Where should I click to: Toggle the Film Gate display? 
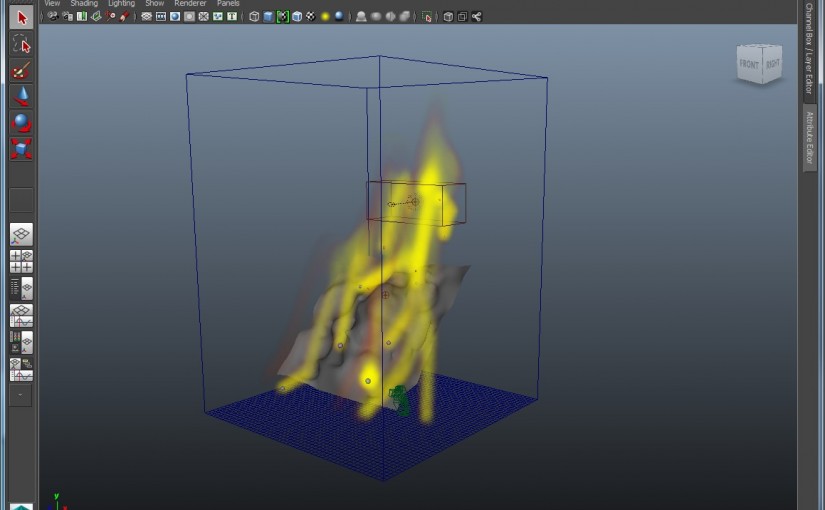tap(160, 16)
